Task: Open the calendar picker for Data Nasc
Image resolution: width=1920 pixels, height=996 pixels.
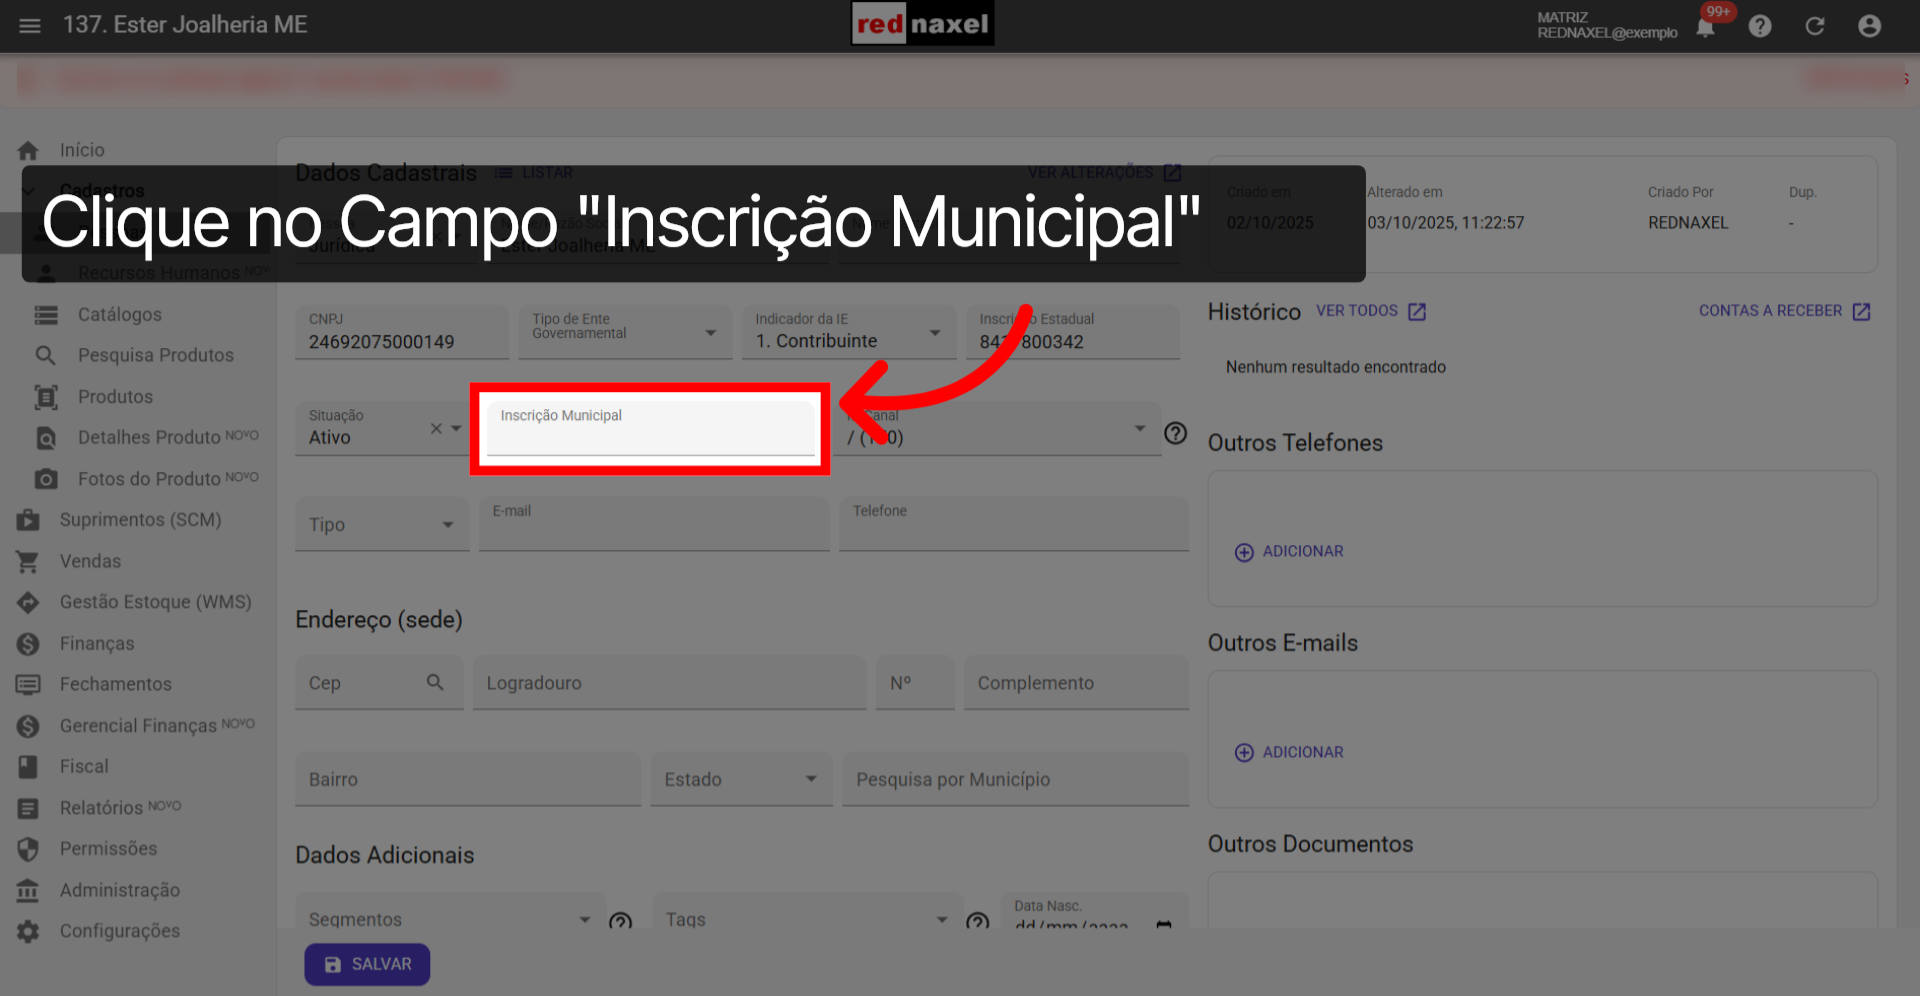Action: tap(1163, 928)
